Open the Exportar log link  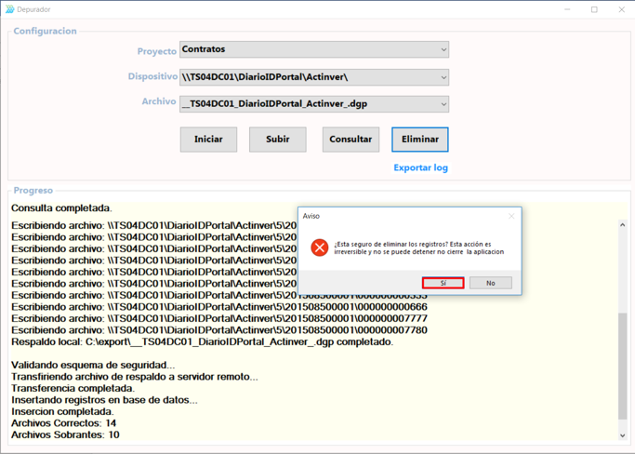pos(420,168)
